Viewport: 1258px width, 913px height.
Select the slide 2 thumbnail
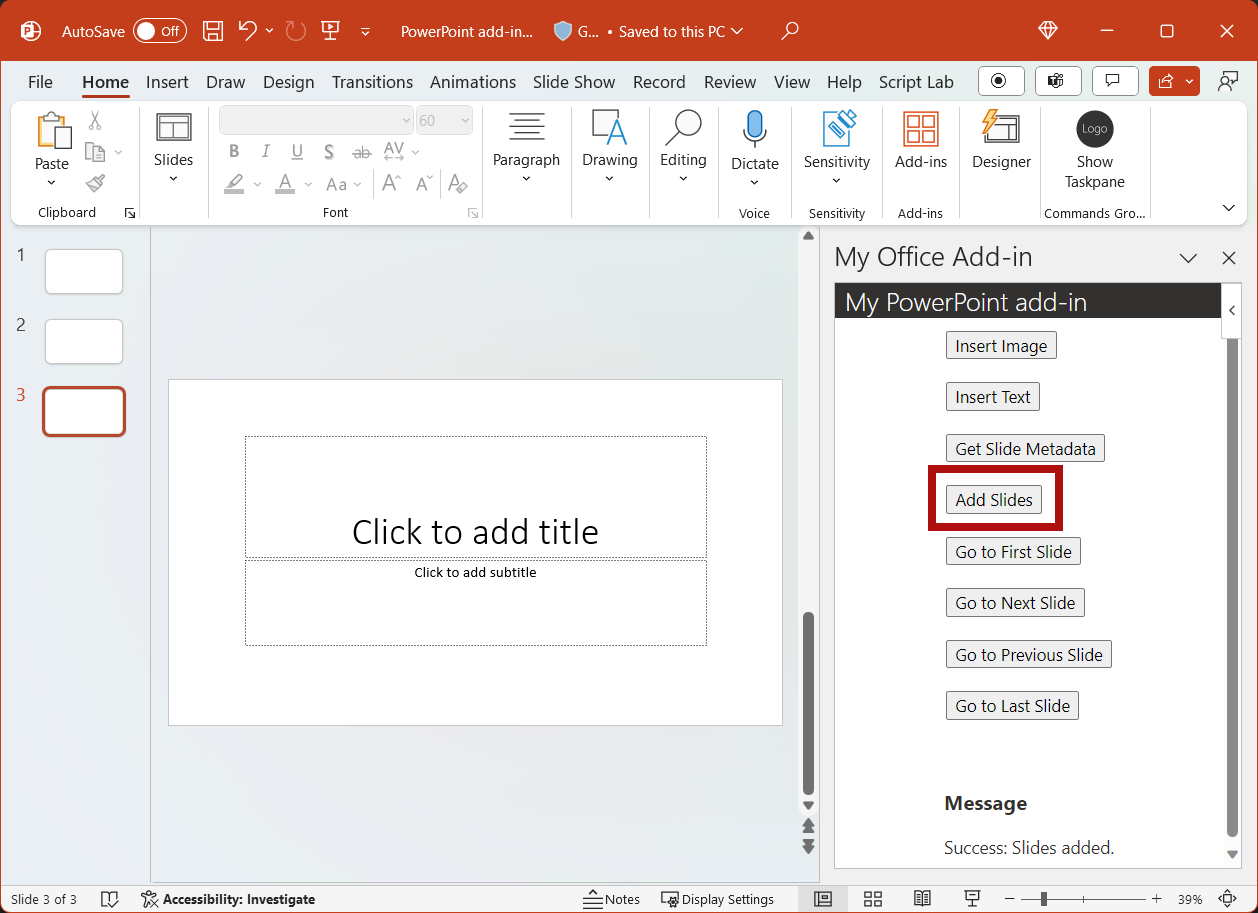pos(84,341)
